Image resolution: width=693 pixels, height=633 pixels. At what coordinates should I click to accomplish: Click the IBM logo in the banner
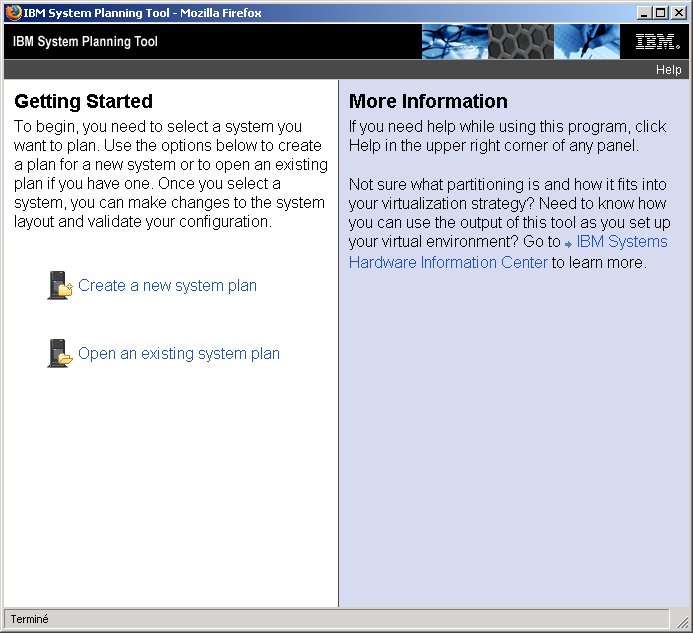coord(657,42)
